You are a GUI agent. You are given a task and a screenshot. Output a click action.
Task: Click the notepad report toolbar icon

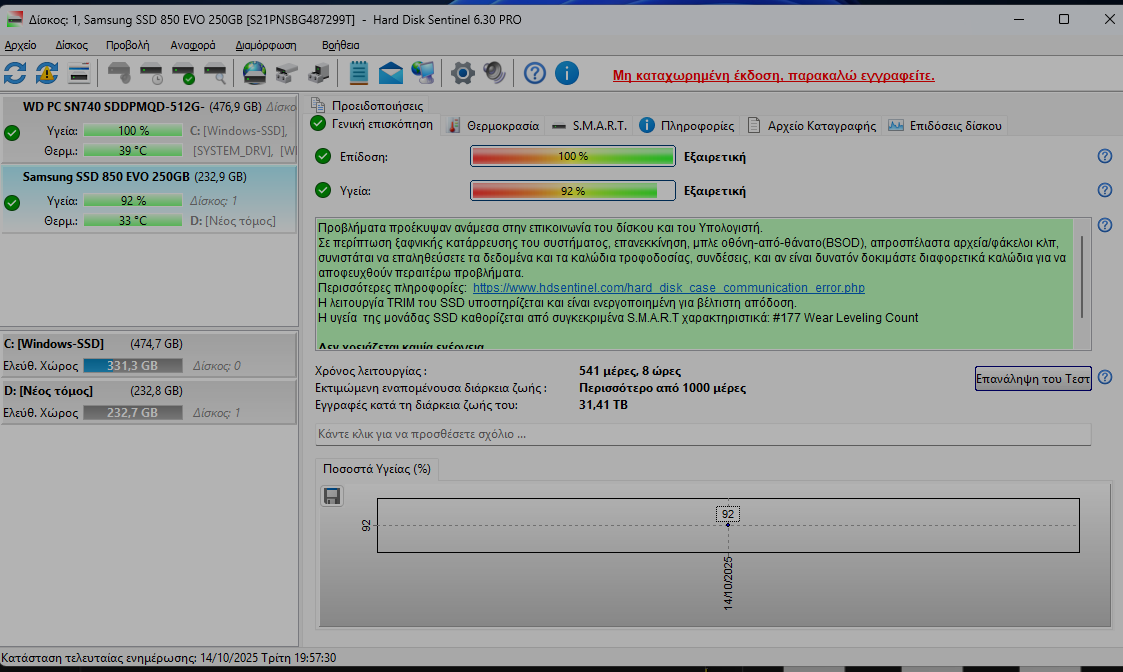[x=358, y=73]
